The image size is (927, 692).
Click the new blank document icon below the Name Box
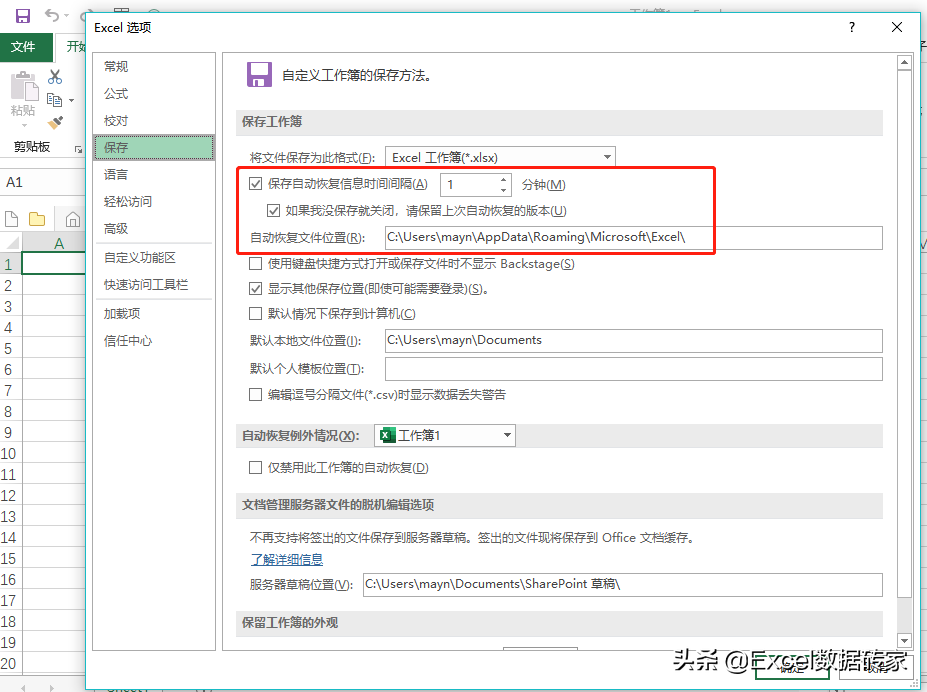11,219
